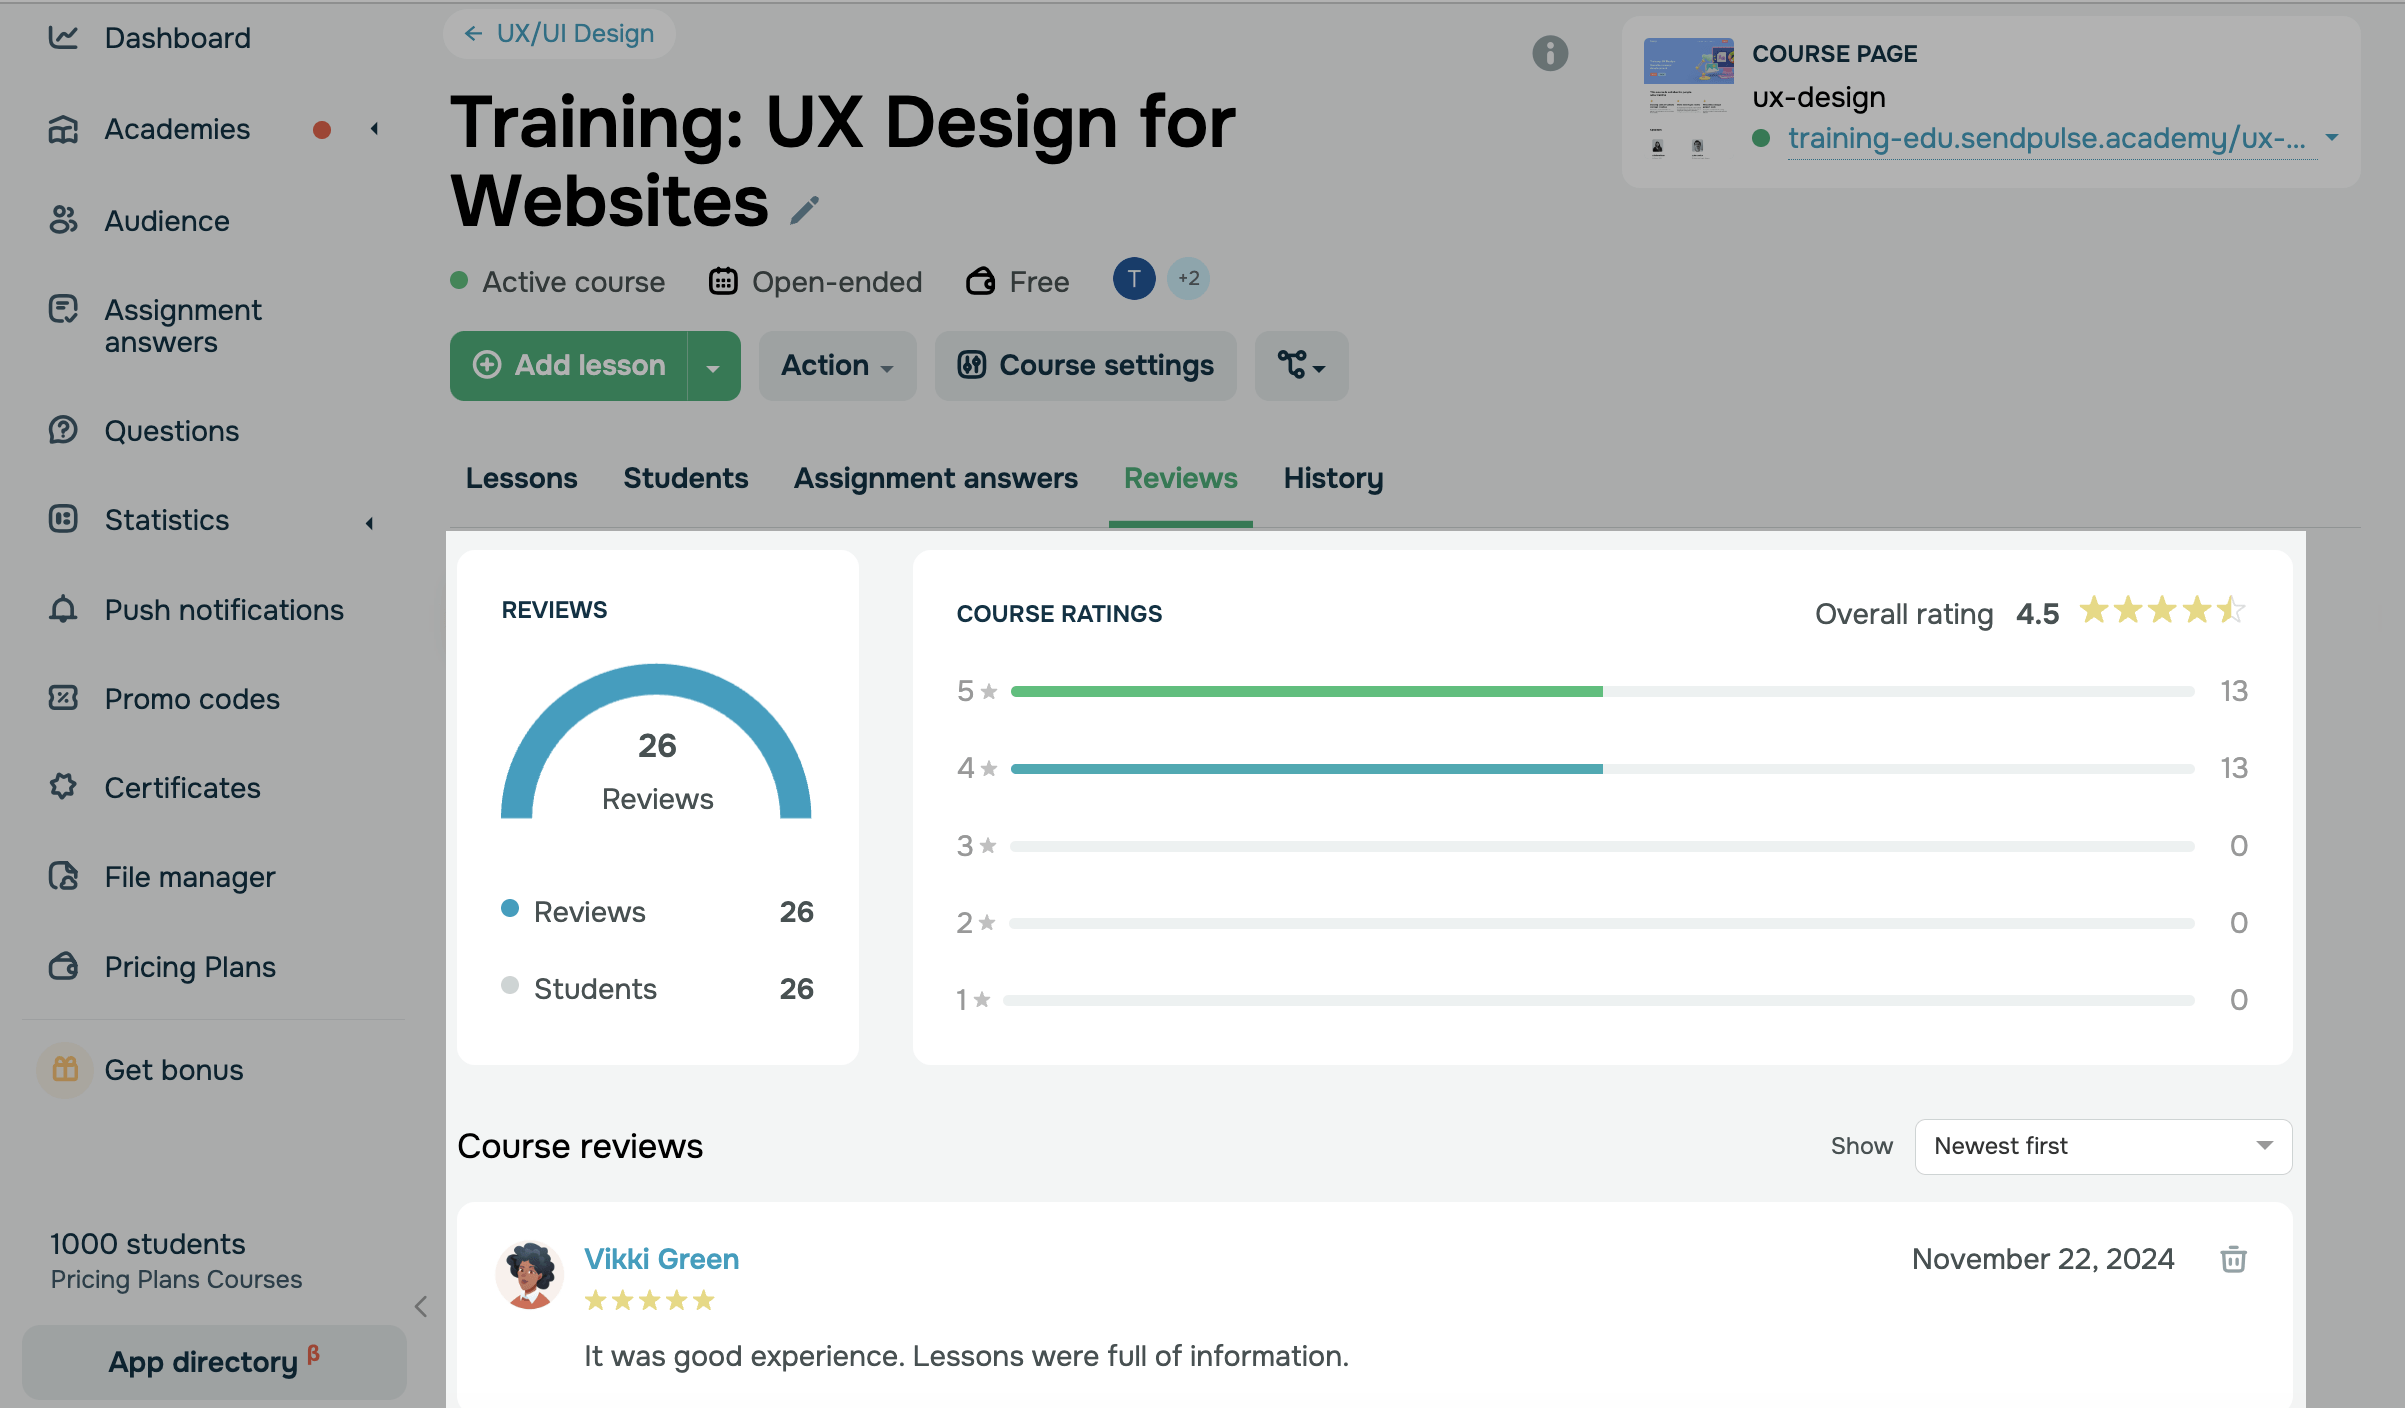Click the Get bonus gift icon
The width and height of the screenshot is (2405, 1408).
tap(65, 1069)
